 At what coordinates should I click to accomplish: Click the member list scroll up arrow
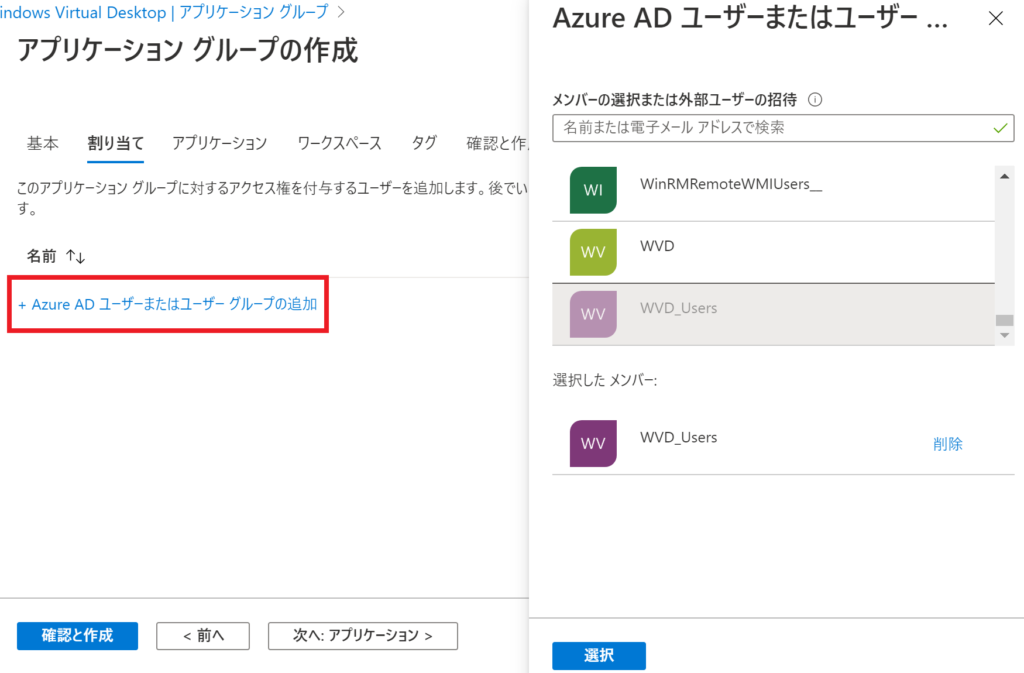pos(1004,176)
